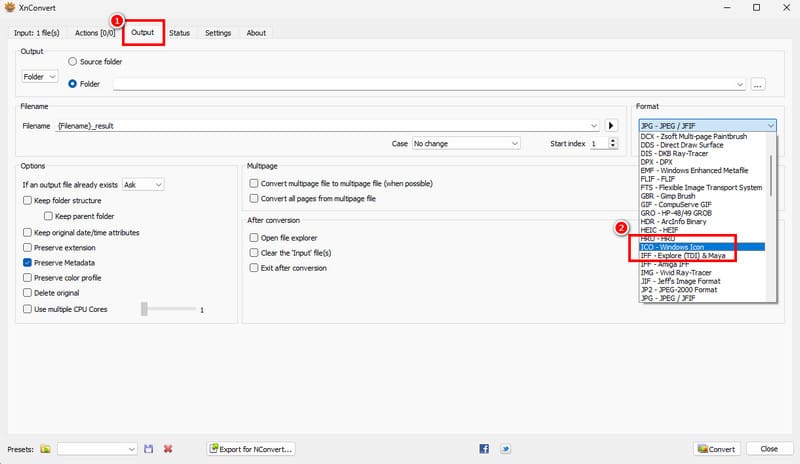Open the 'If output file exists' Ask dropdown
800x464 pixels.
click(143, 185)
